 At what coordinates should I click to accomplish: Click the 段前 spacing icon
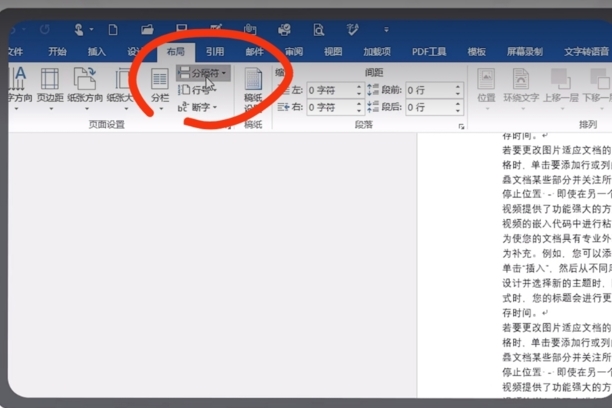pyautogui.click(x=373, y=90)
